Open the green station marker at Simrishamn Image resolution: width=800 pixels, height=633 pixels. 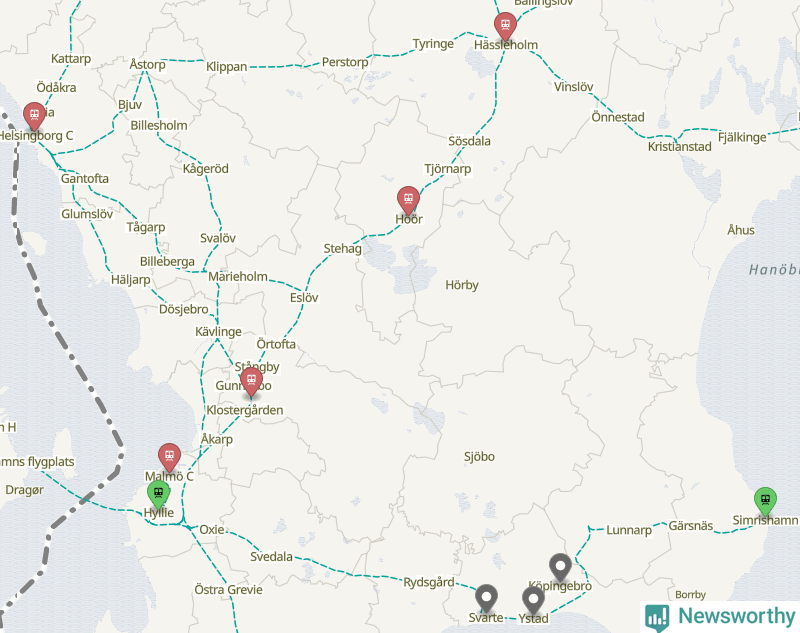(x=765, y=501)
